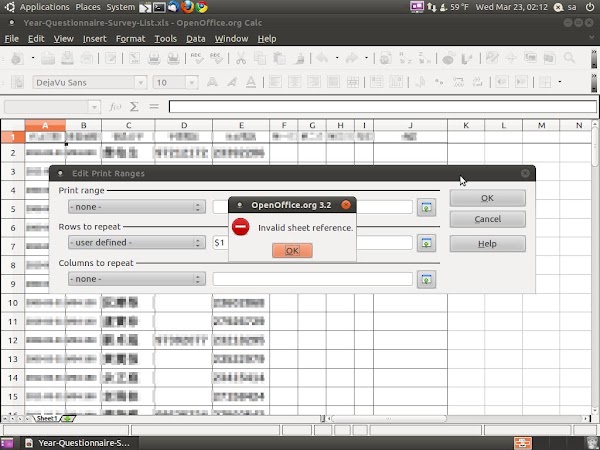The image size is (600, 450).
Task: Click the Sort Descending icon
Action: tap(424, 58)
